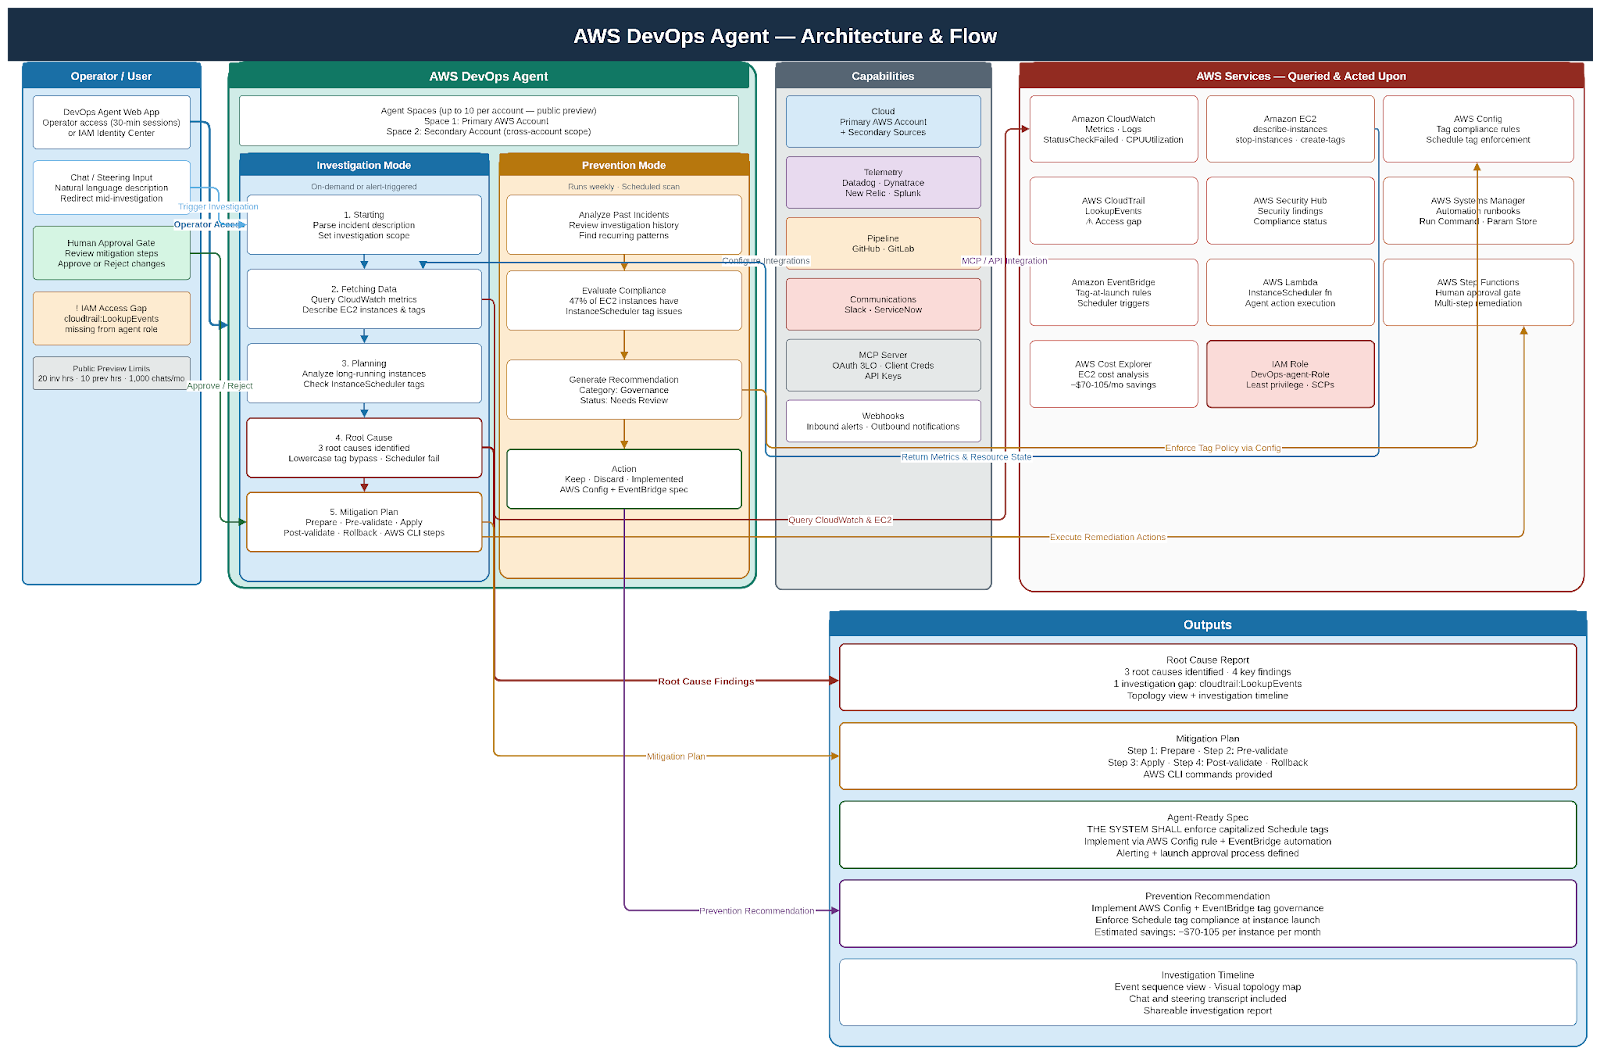Viewport: 1600px width, 1055px height.
Task: Click the DevOps Agent Web App box
Action: point(111,122)
